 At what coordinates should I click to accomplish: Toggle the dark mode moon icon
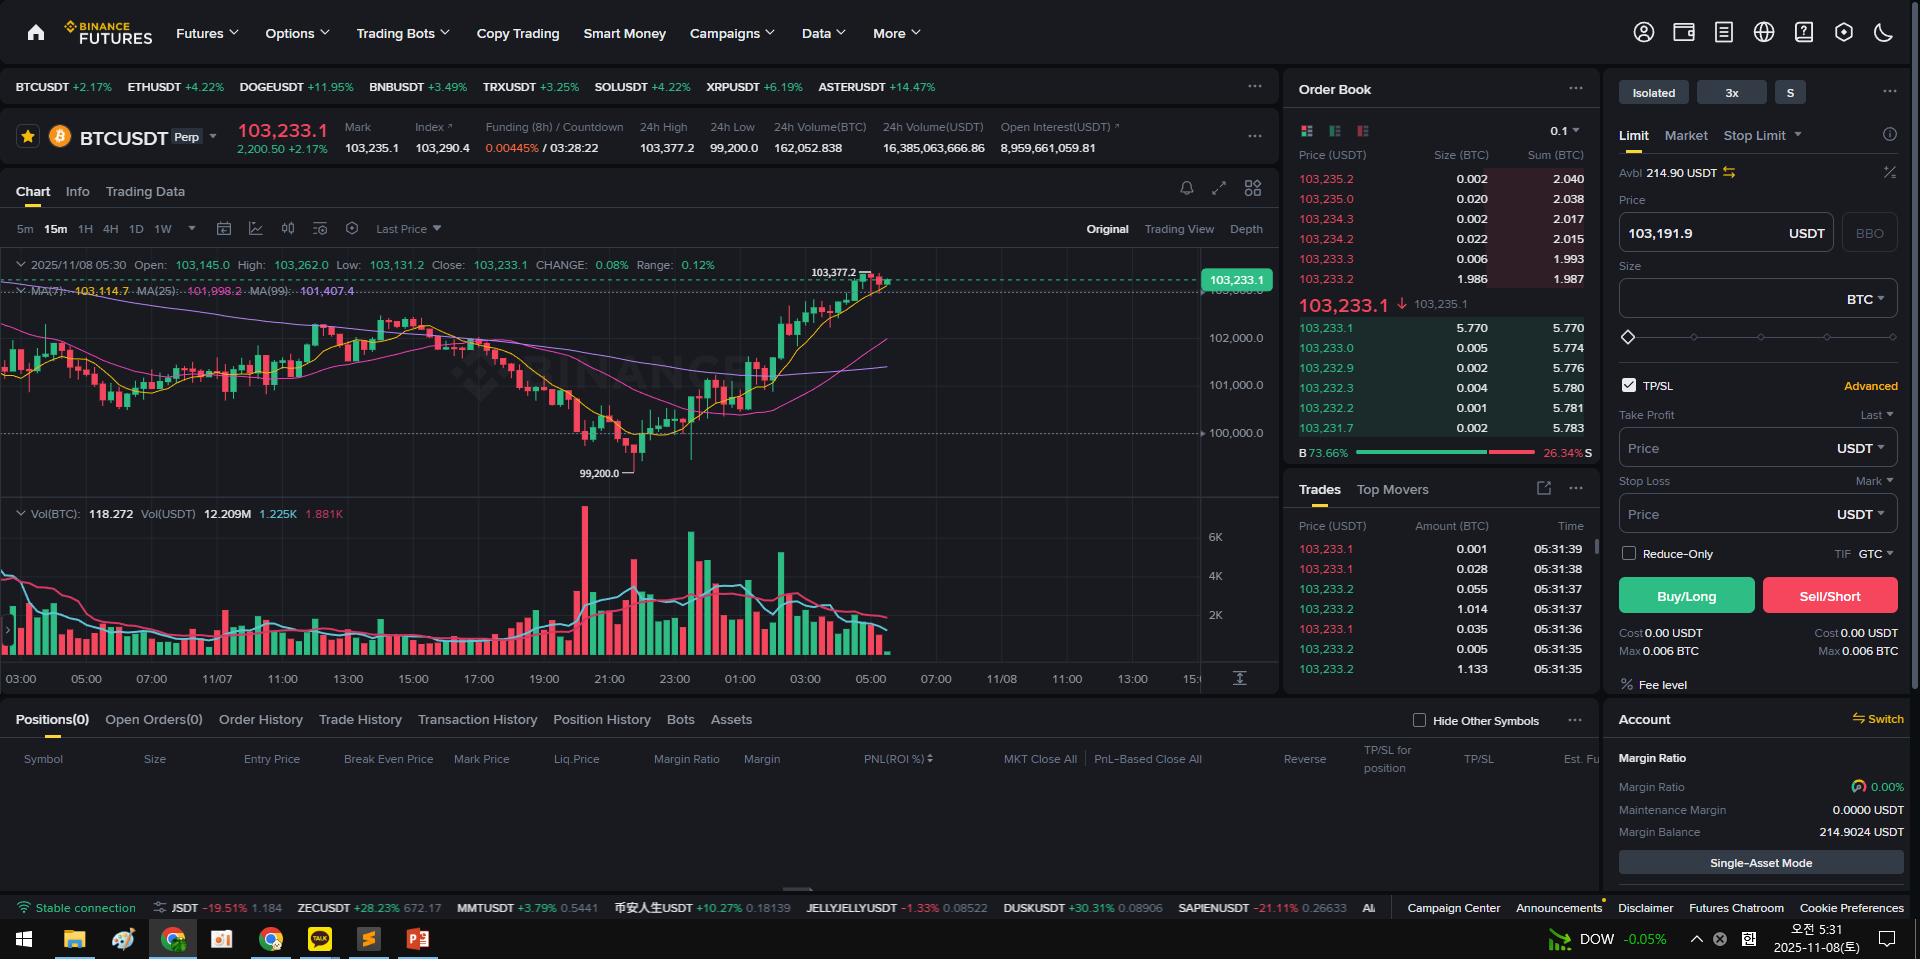click(x=1884, y=33)
